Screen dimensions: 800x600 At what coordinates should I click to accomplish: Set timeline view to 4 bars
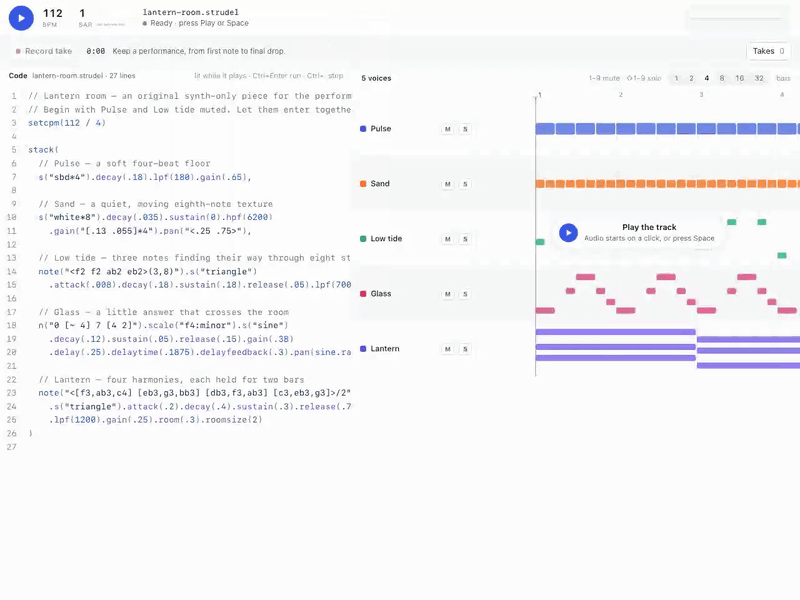(x=707, y=78)
